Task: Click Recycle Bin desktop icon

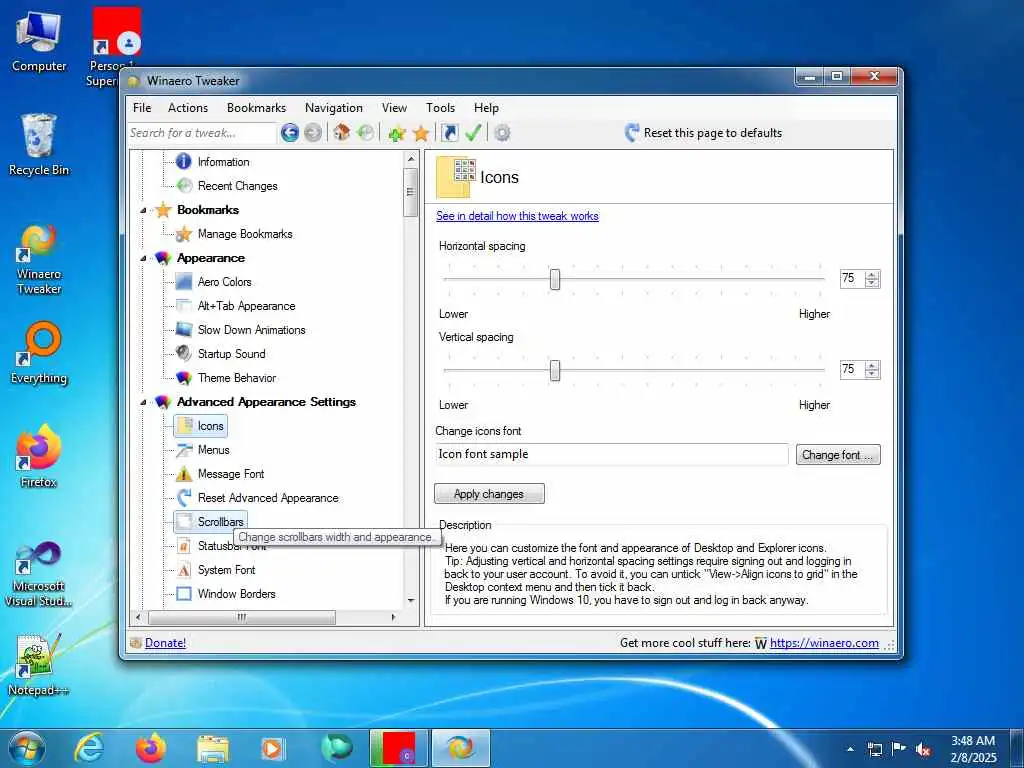Action: [39, 145]
